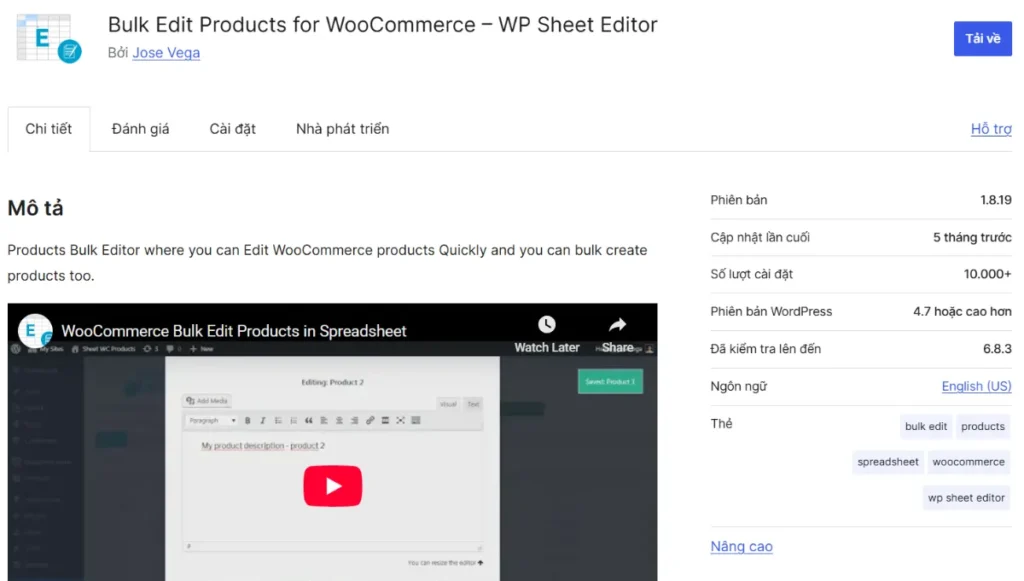Select the products tag
Image resolution: width=1024 pixels, height=581 pixels.
(982, 426)
